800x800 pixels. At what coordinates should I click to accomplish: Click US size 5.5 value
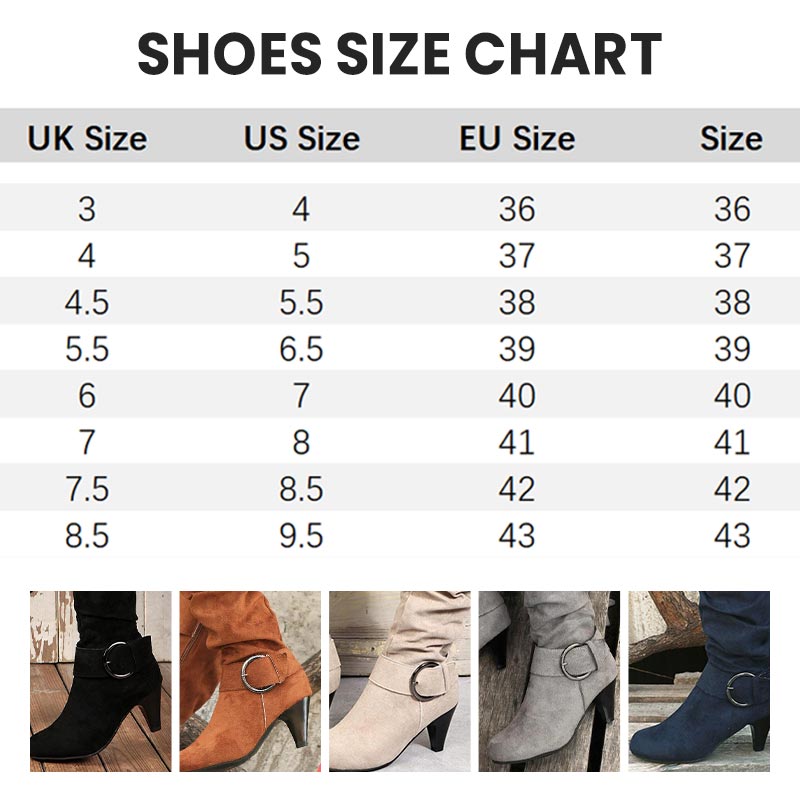pyautogui.click(x=301, y=303)
